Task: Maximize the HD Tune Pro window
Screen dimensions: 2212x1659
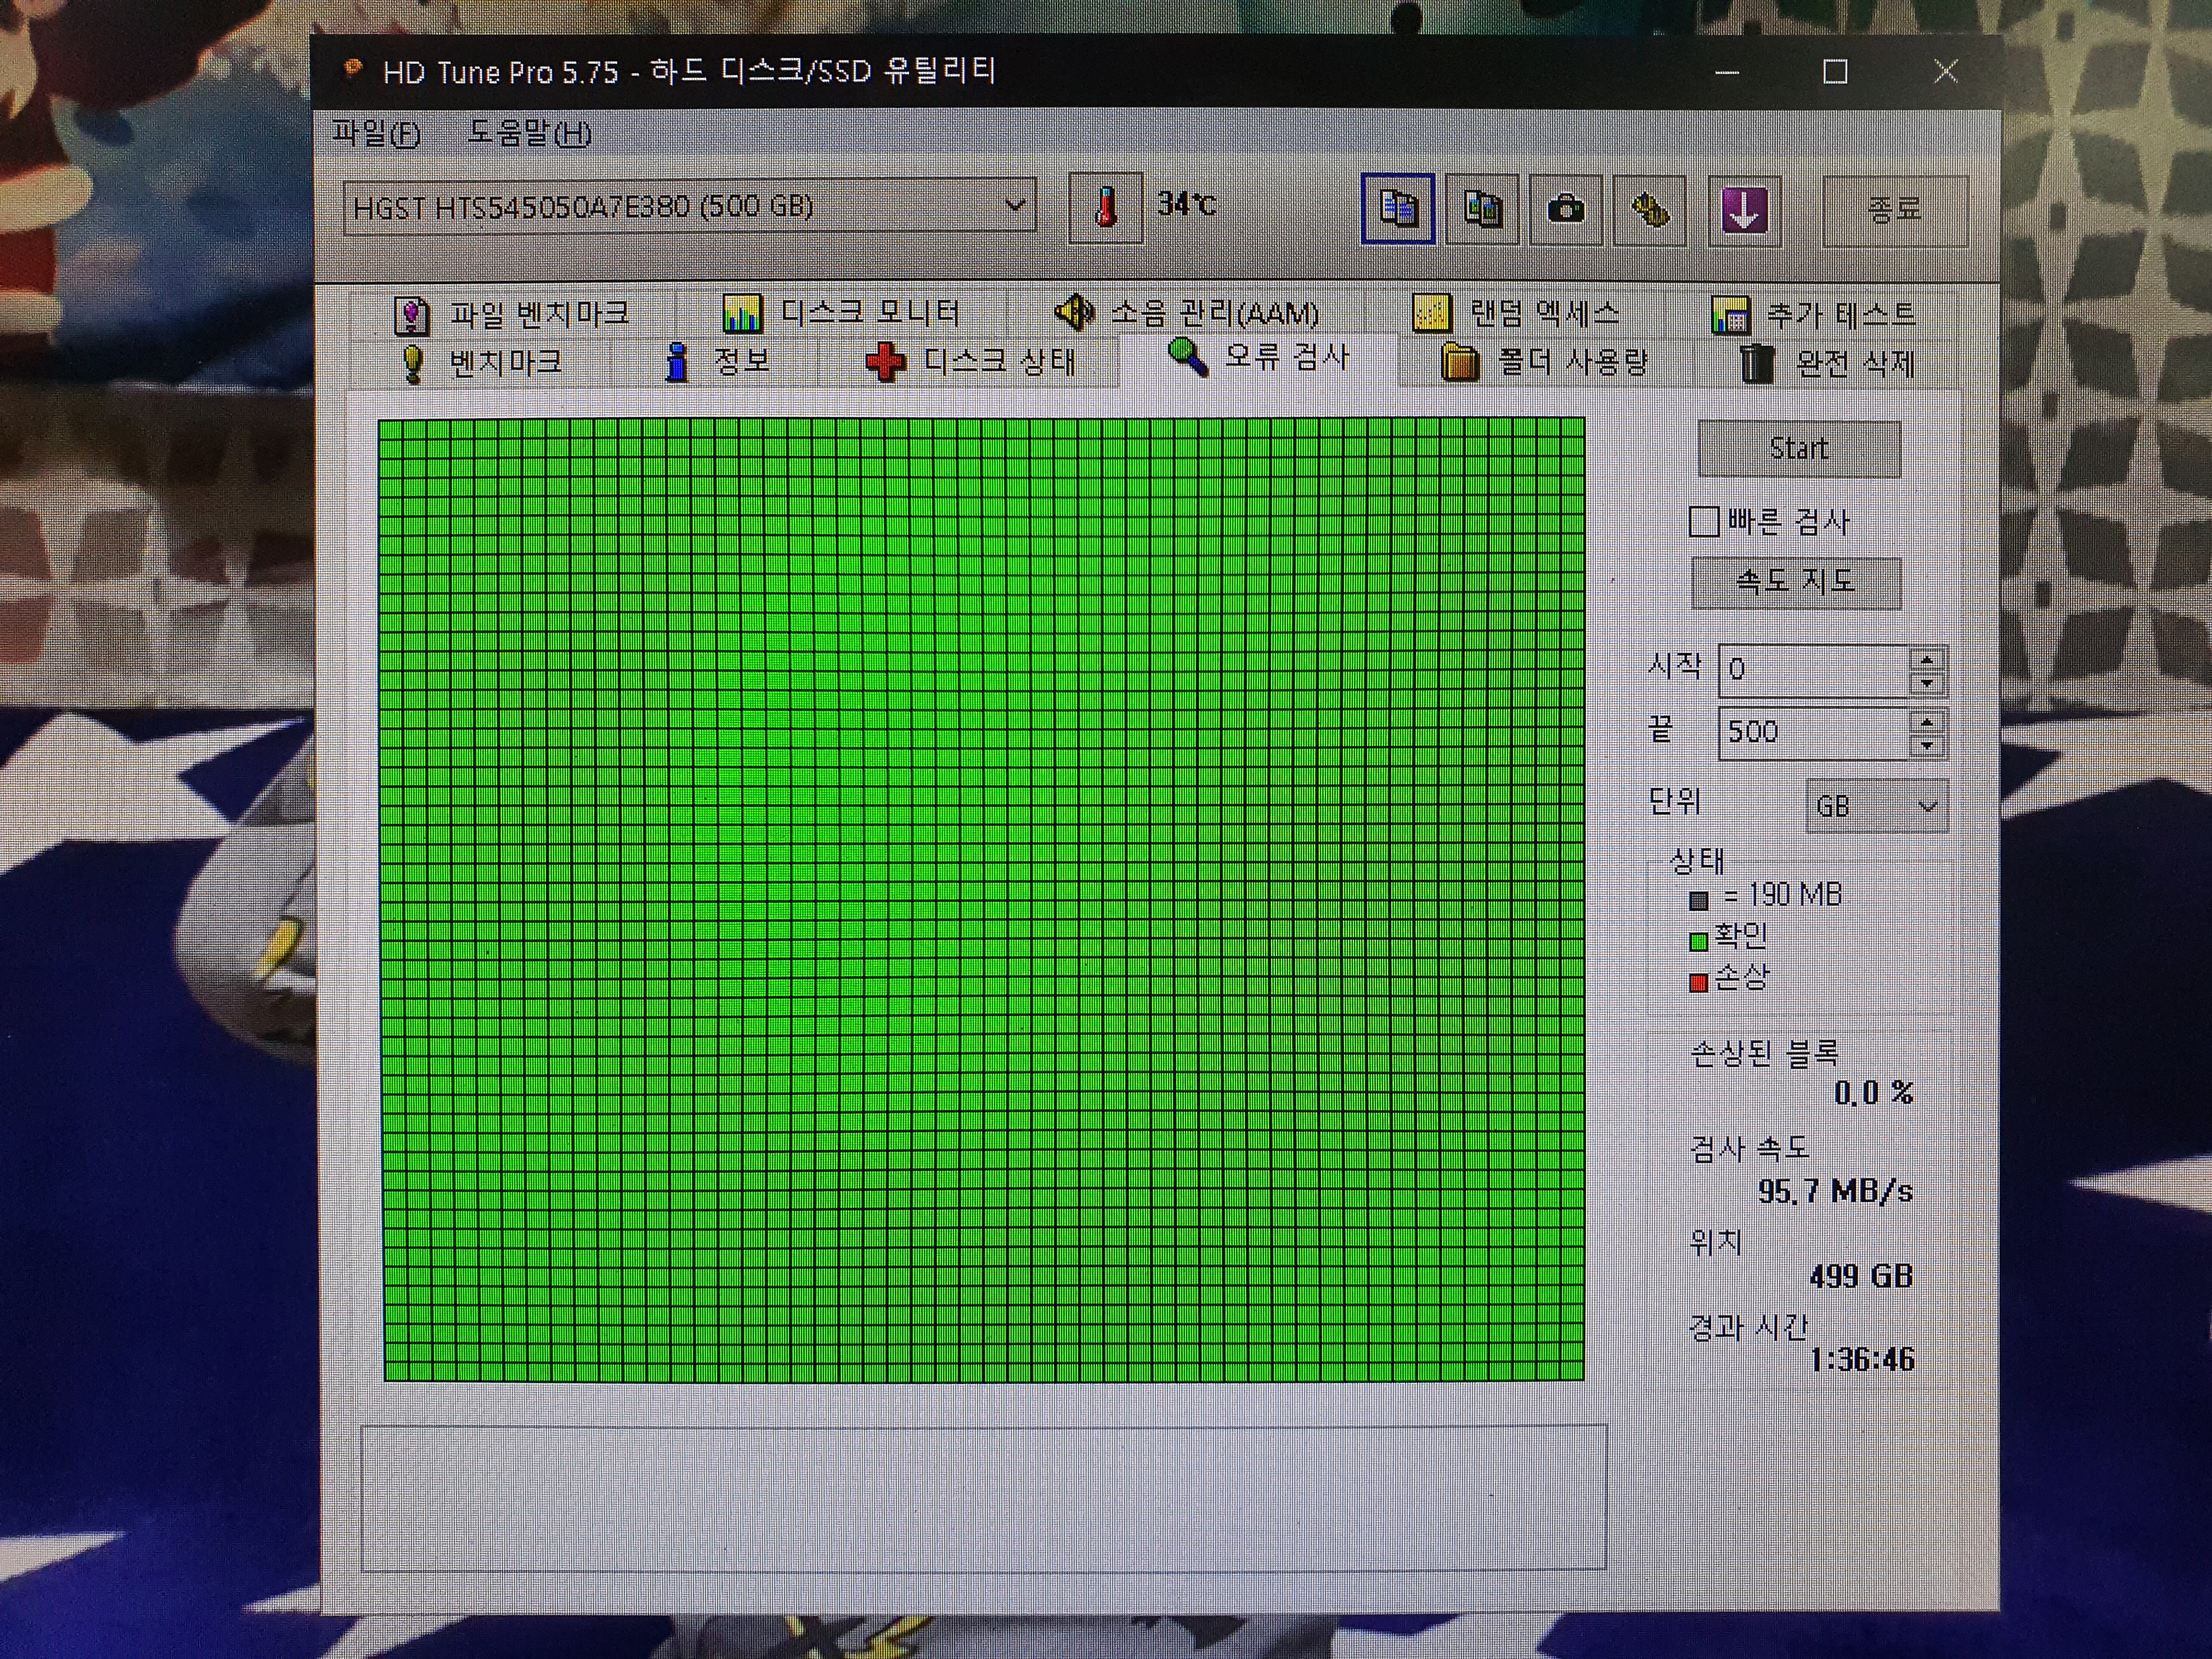Action: 1835,72
